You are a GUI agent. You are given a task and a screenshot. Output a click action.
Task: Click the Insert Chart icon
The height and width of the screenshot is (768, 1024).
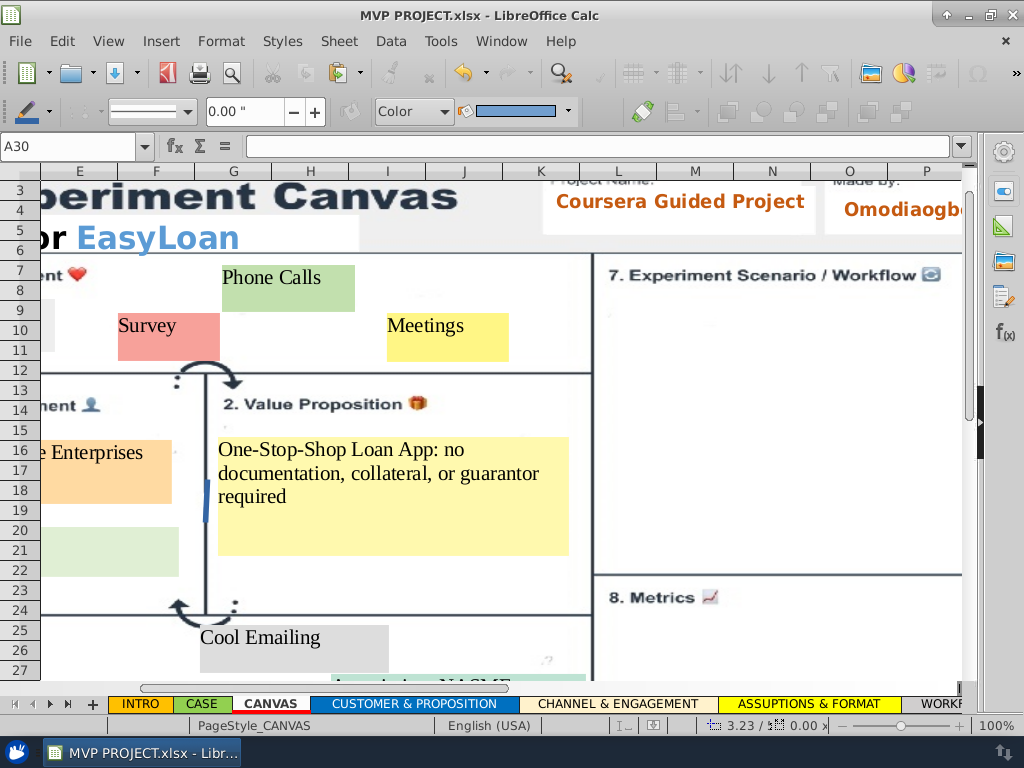904,73
